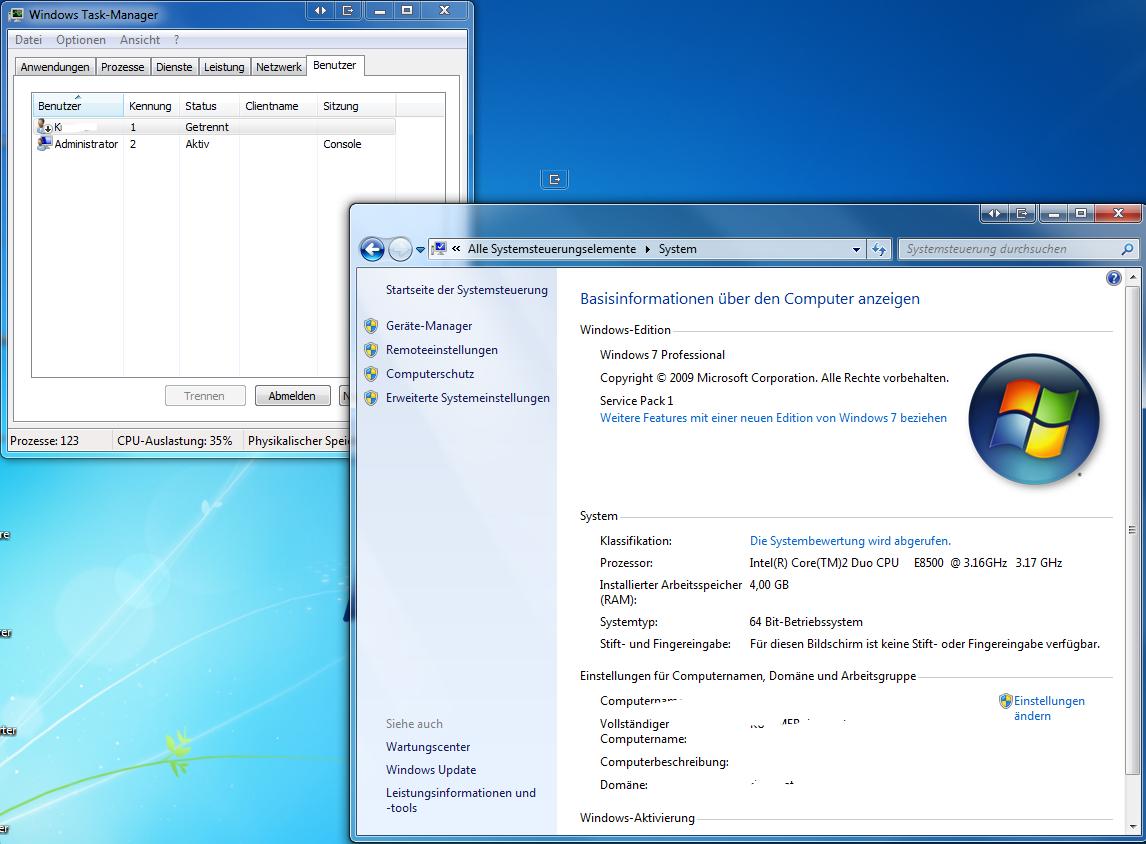Click the Administrator user icon in Task-Manager
The width and height of the screenshot is (1146, 844).
tap(44, 144)
